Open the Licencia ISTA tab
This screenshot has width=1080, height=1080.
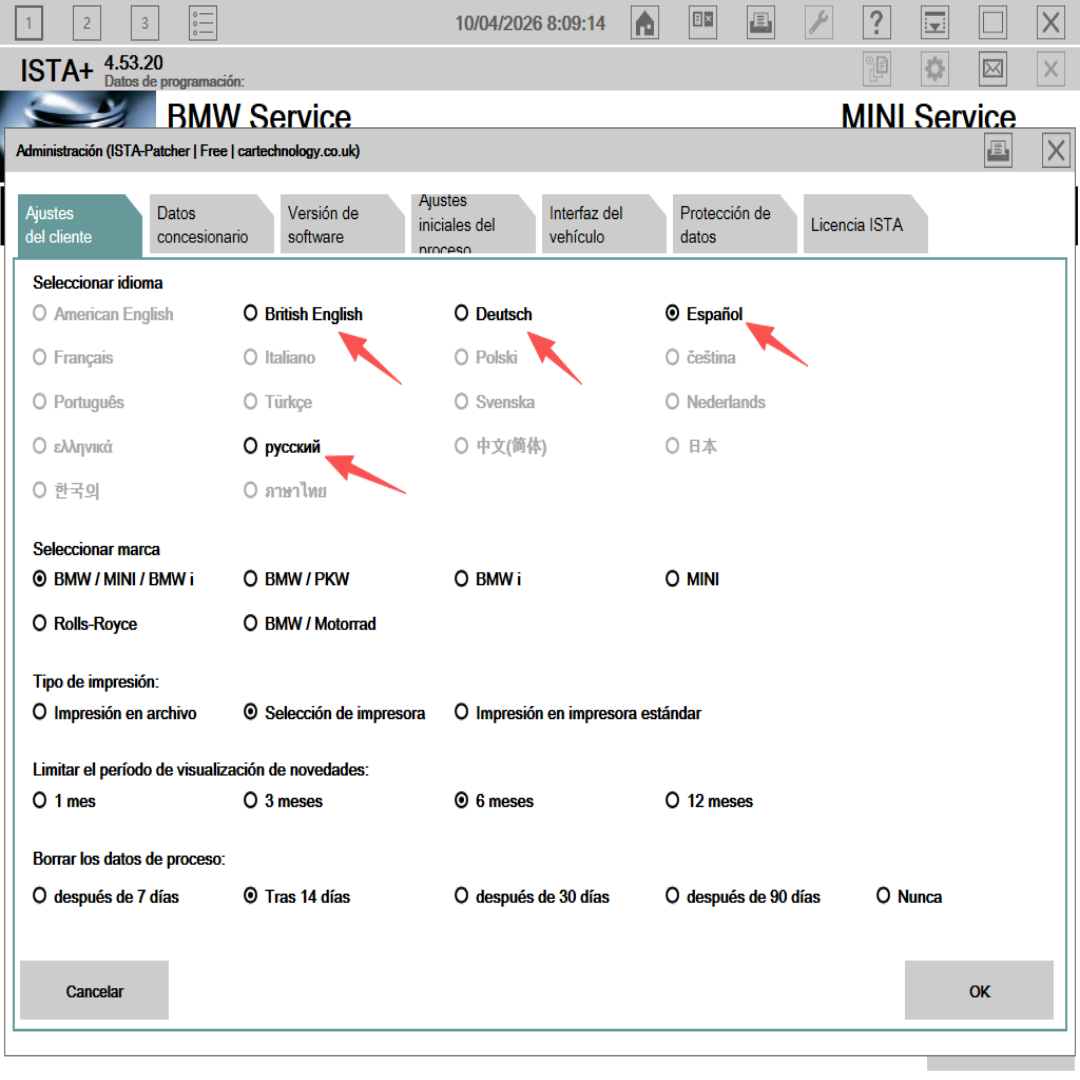click(x=865, y=225)
